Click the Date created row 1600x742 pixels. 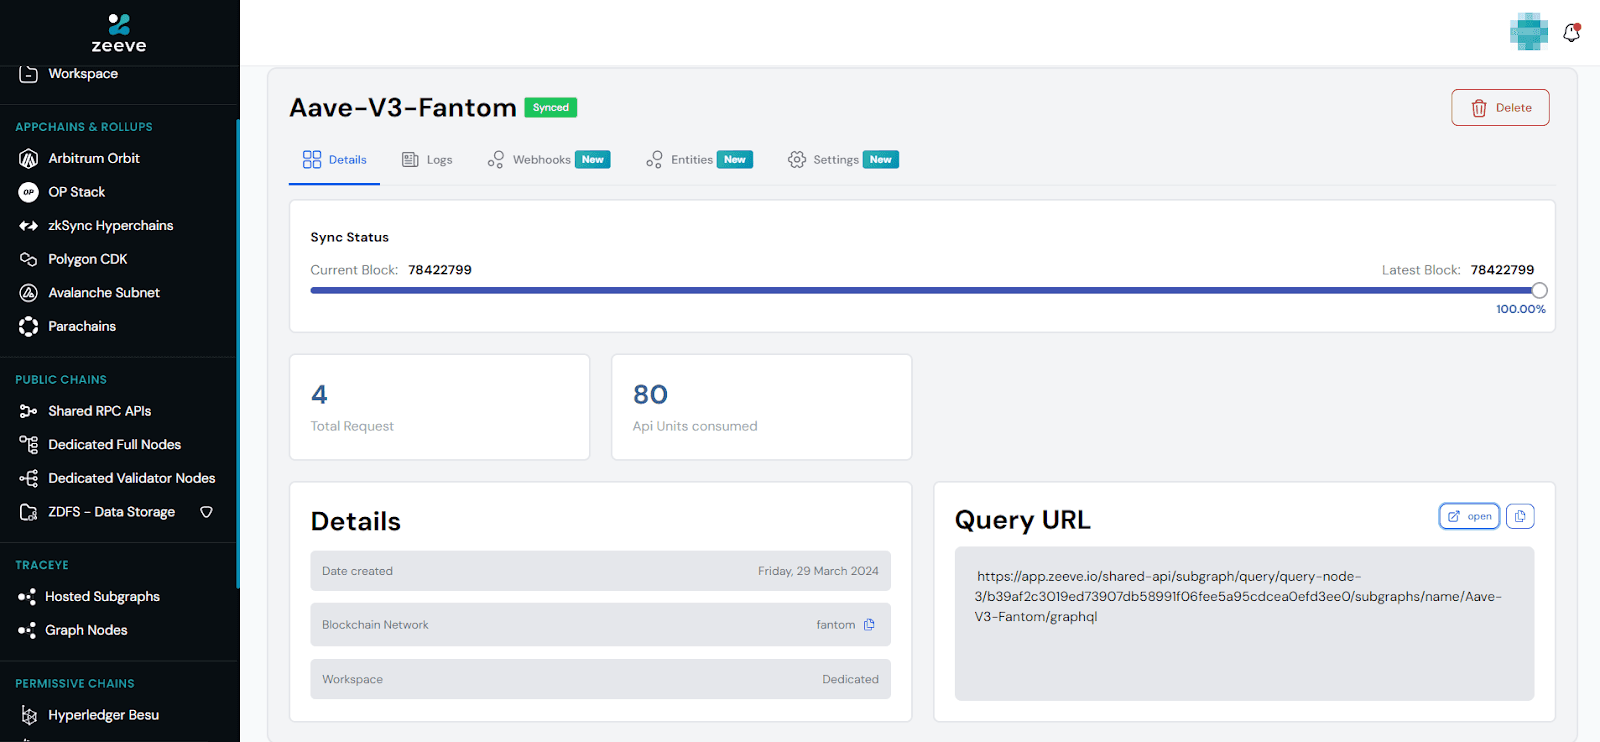[x=600, y=571]
